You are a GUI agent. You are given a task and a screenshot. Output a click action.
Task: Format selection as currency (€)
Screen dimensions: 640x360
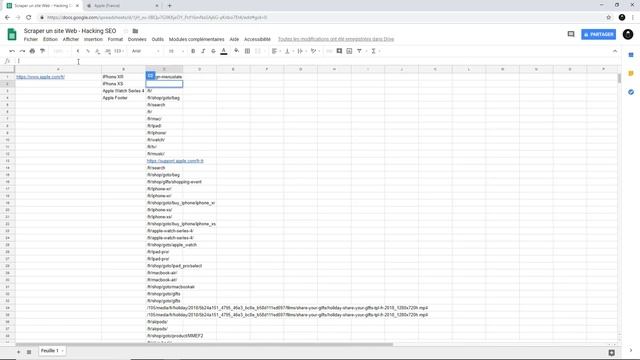tap(78, 51)
